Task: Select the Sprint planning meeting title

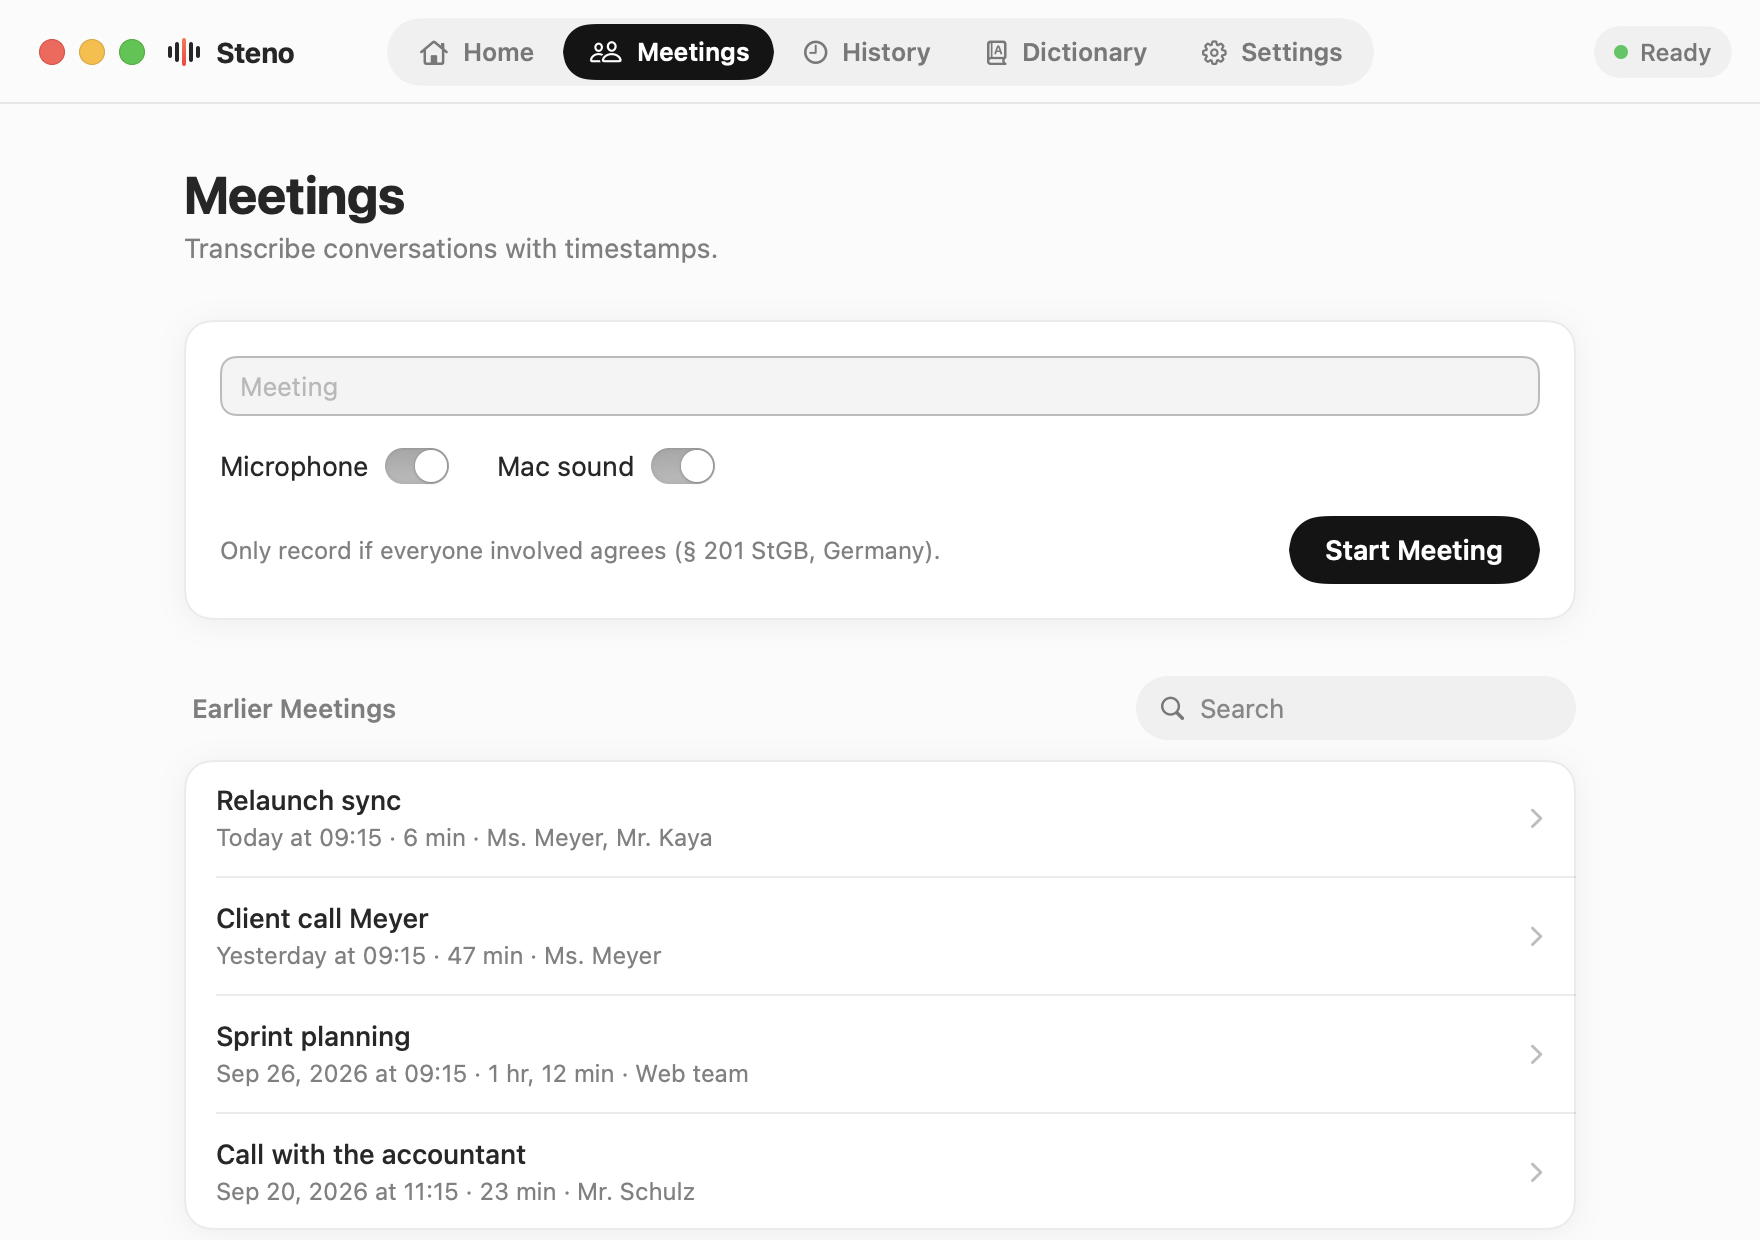Action: click(x=314, y=1037)
